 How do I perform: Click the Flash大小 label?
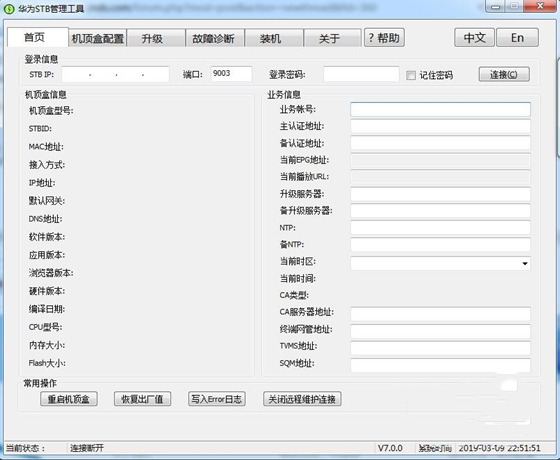click(x=47, y=363)
